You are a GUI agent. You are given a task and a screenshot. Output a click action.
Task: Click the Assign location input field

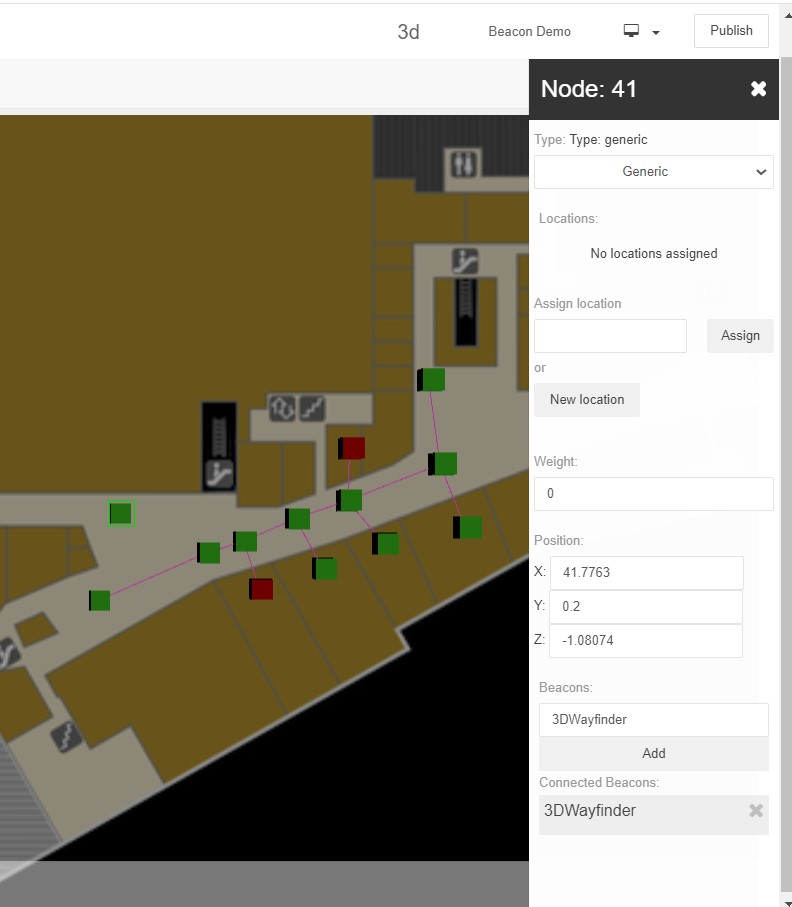click(610, 335)
